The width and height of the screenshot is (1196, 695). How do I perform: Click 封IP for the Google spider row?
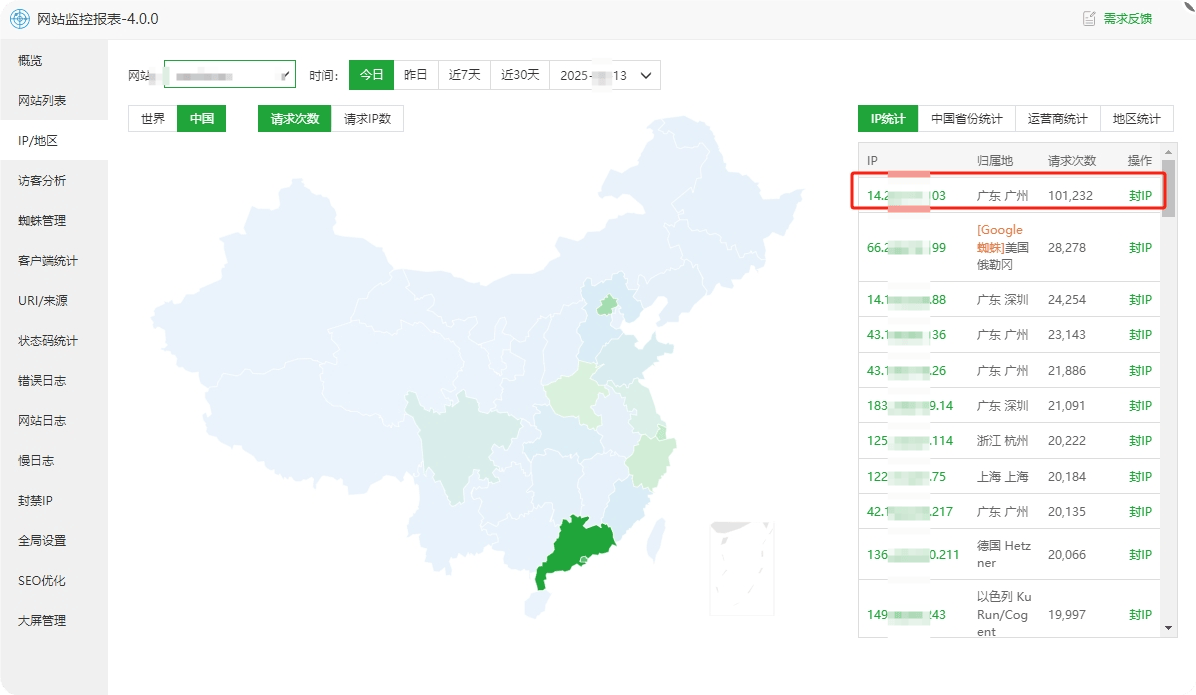pos(1140,248)
